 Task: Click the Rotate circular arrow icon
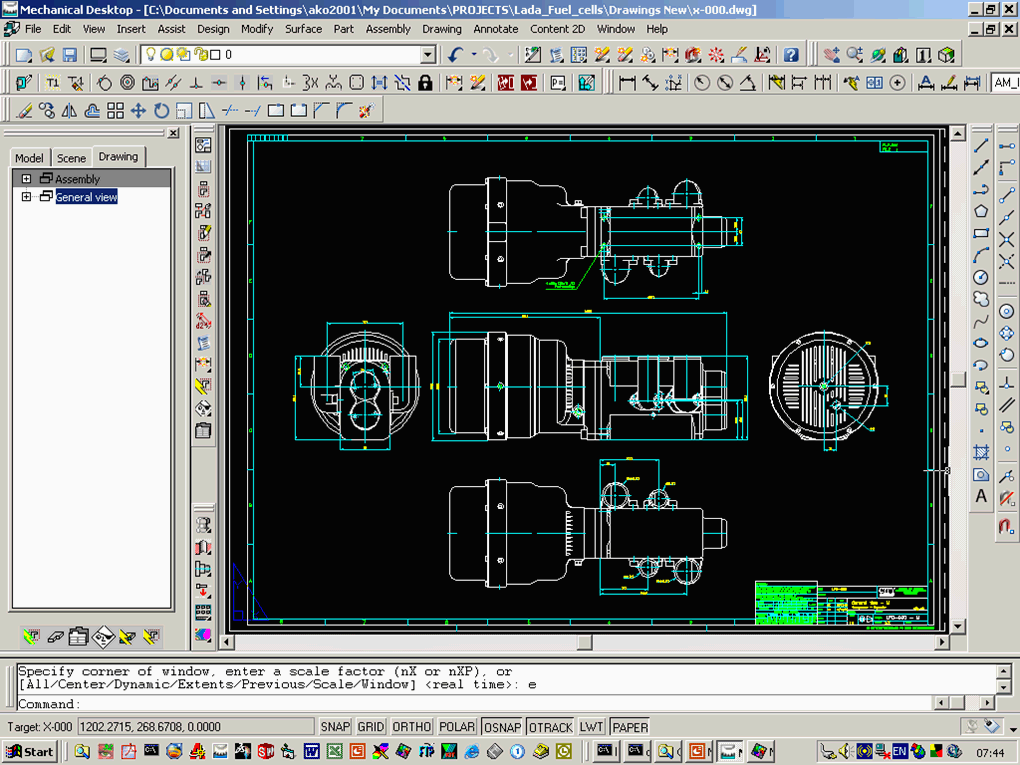[161, 111]
